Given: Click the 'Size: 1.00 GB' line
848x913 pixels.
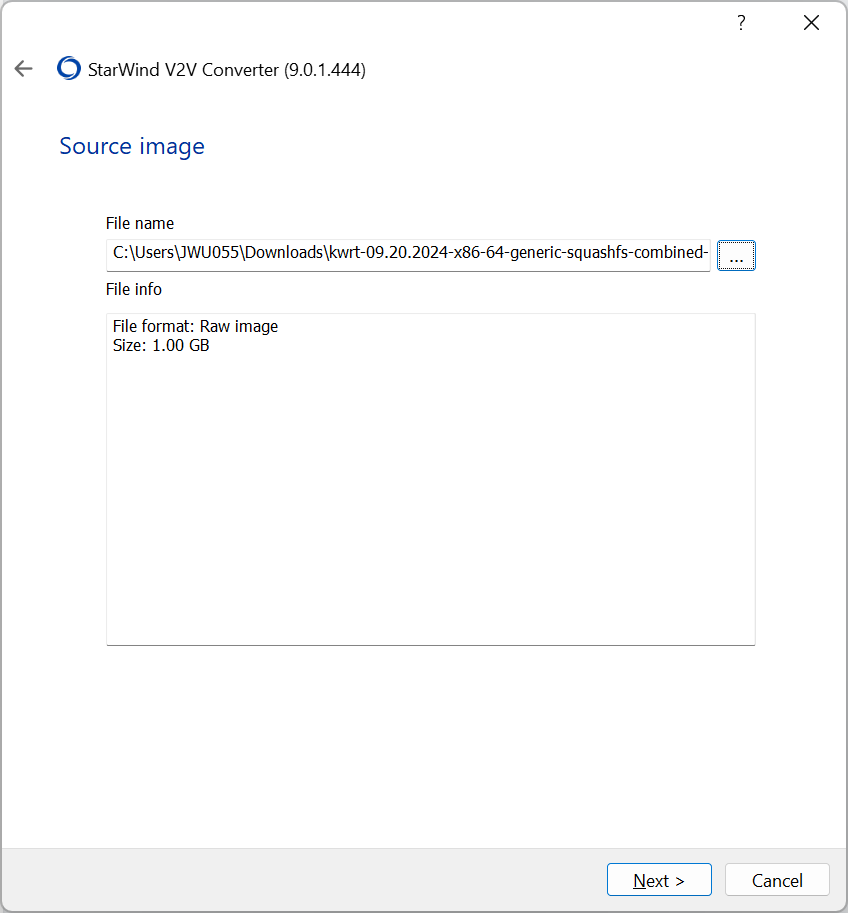Looking at the screenshot, I should (x=161, y=346).
